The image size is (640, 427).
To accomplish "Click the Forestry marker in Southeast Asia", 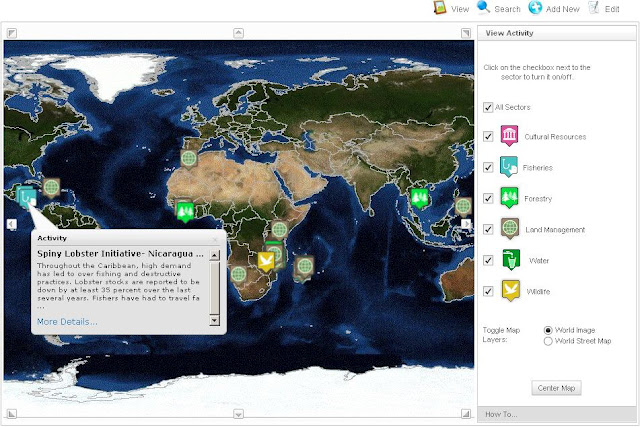I will coord(419,197).
